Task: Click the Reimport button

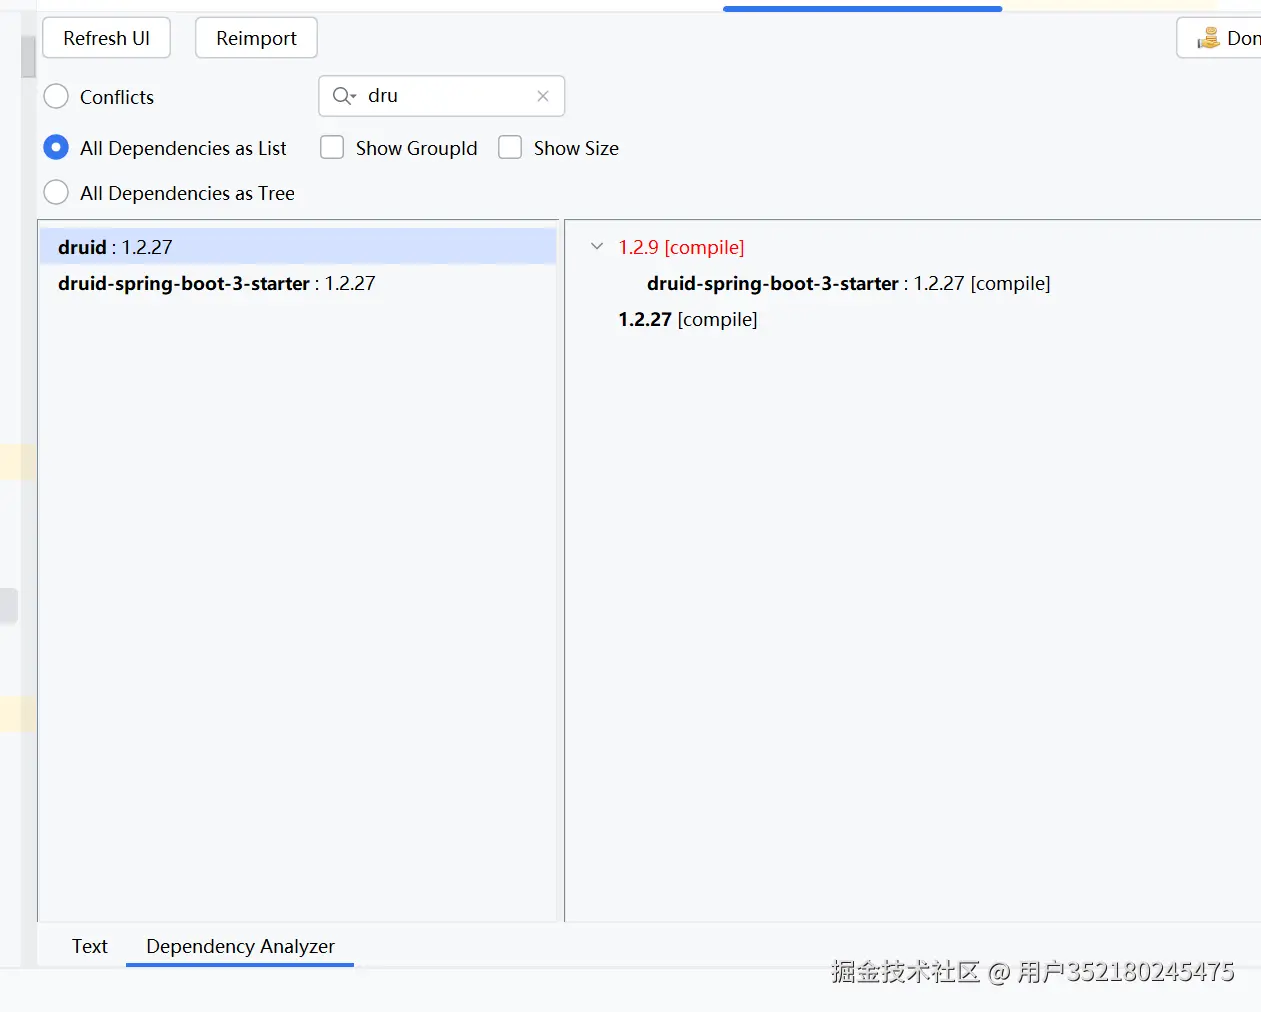Action: (x=256, y=38)
